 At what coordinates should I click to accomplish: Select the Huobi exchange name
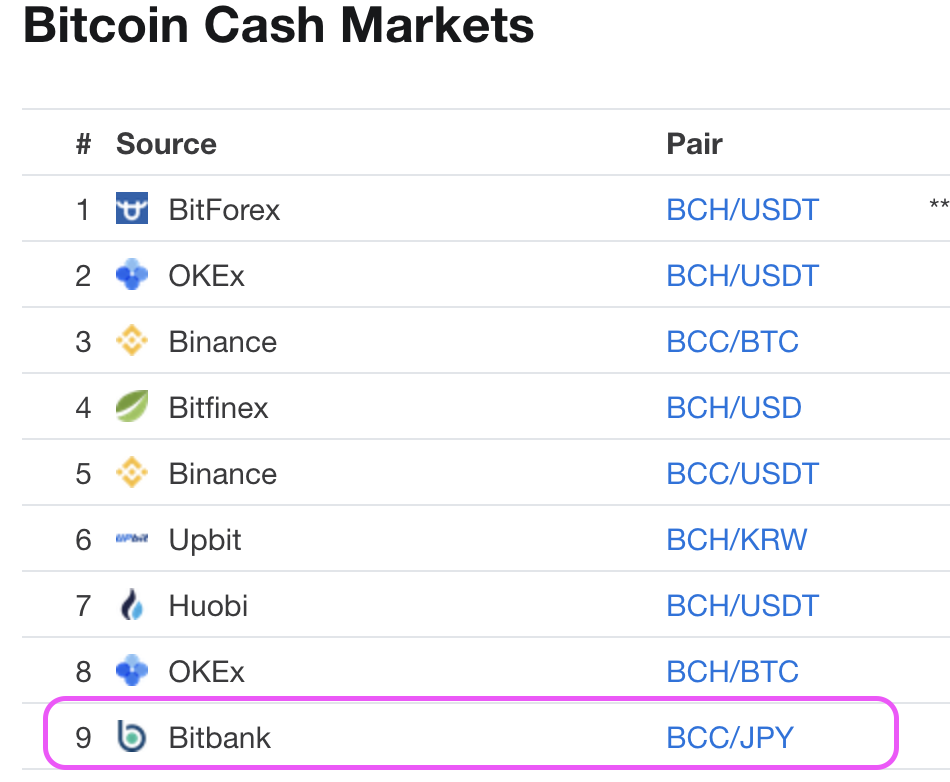point(208,606)
